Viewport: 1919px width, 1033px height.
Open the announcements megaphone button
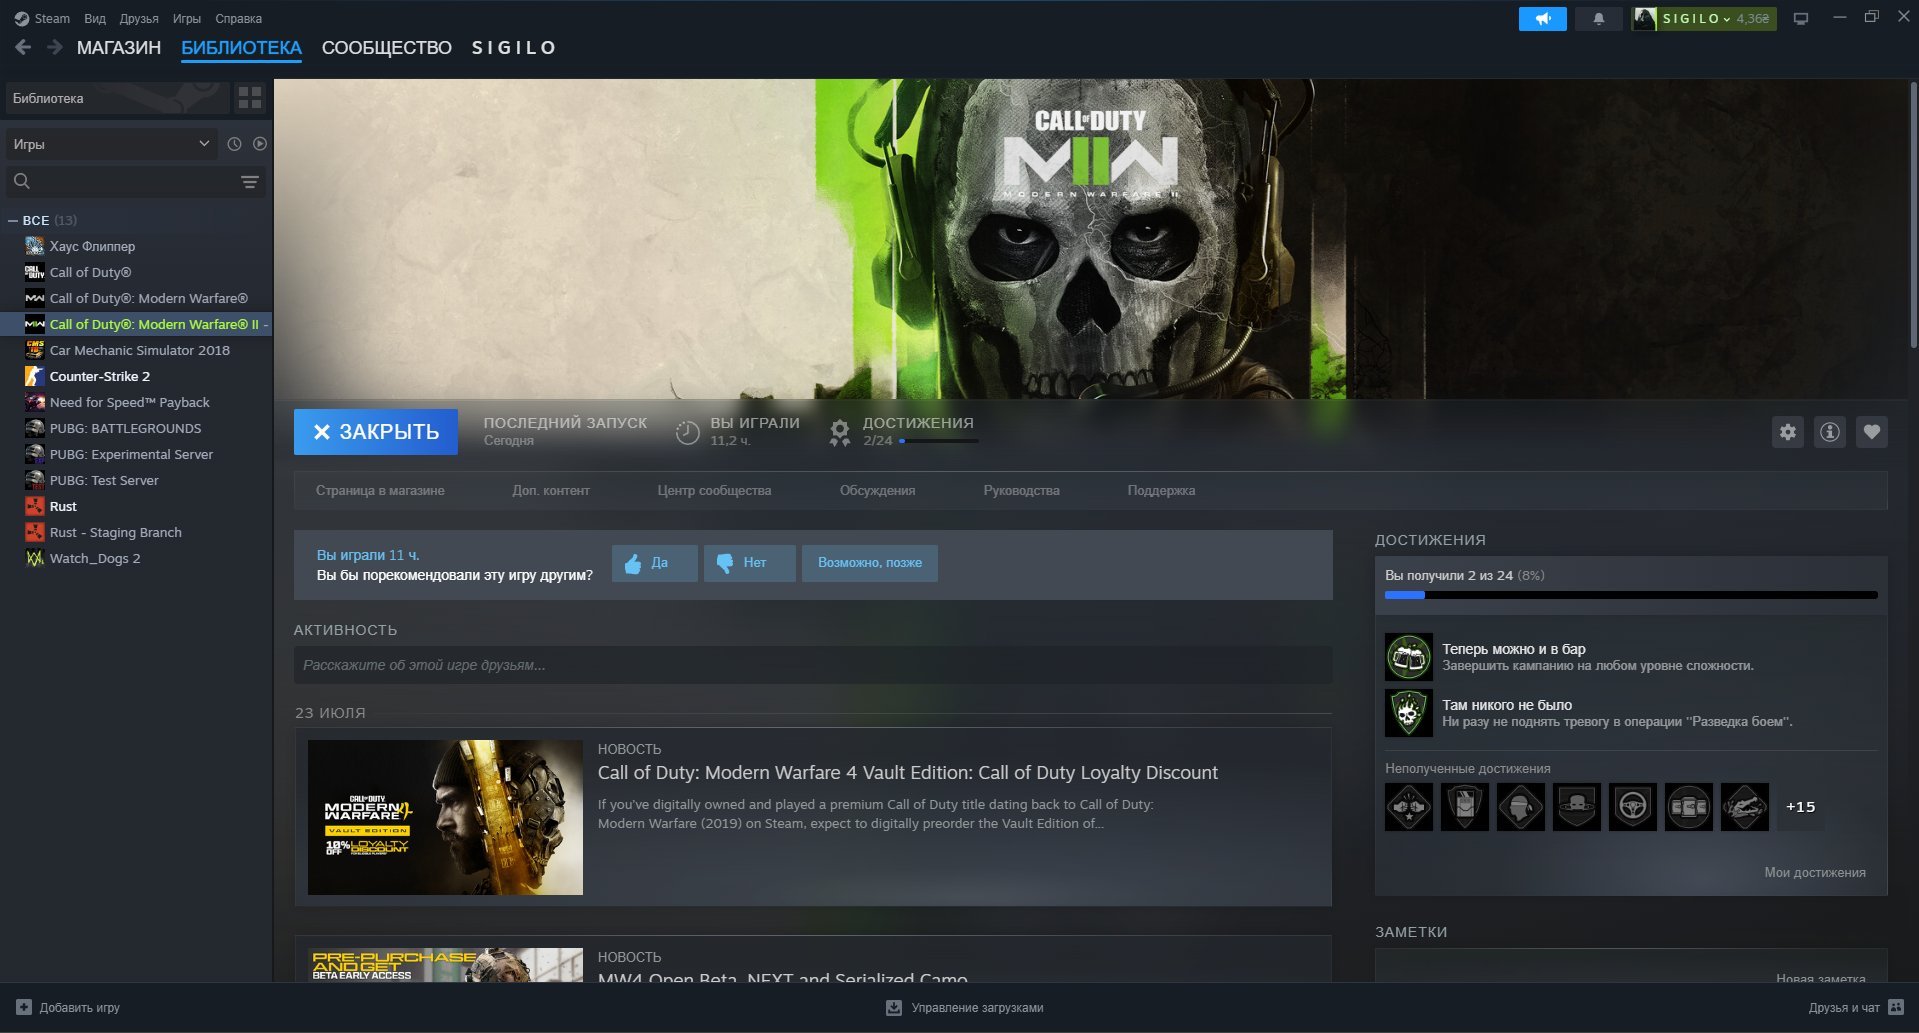[1542, 19]
